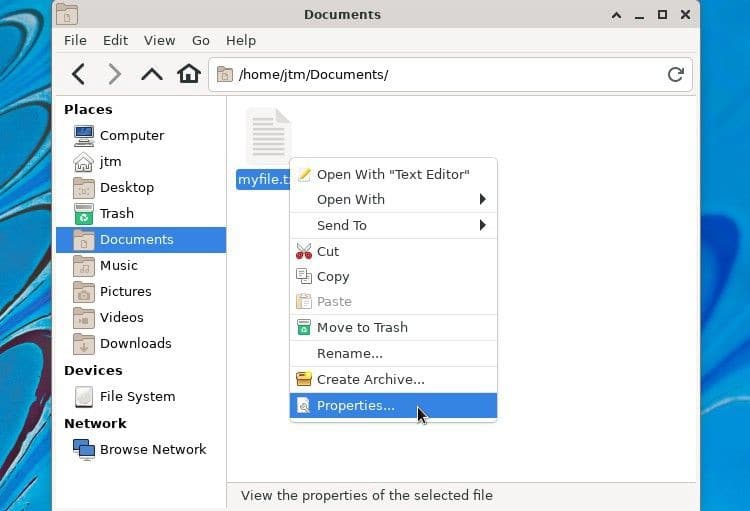
Task: Choose Cut from context menu
Action: [393, 251]
